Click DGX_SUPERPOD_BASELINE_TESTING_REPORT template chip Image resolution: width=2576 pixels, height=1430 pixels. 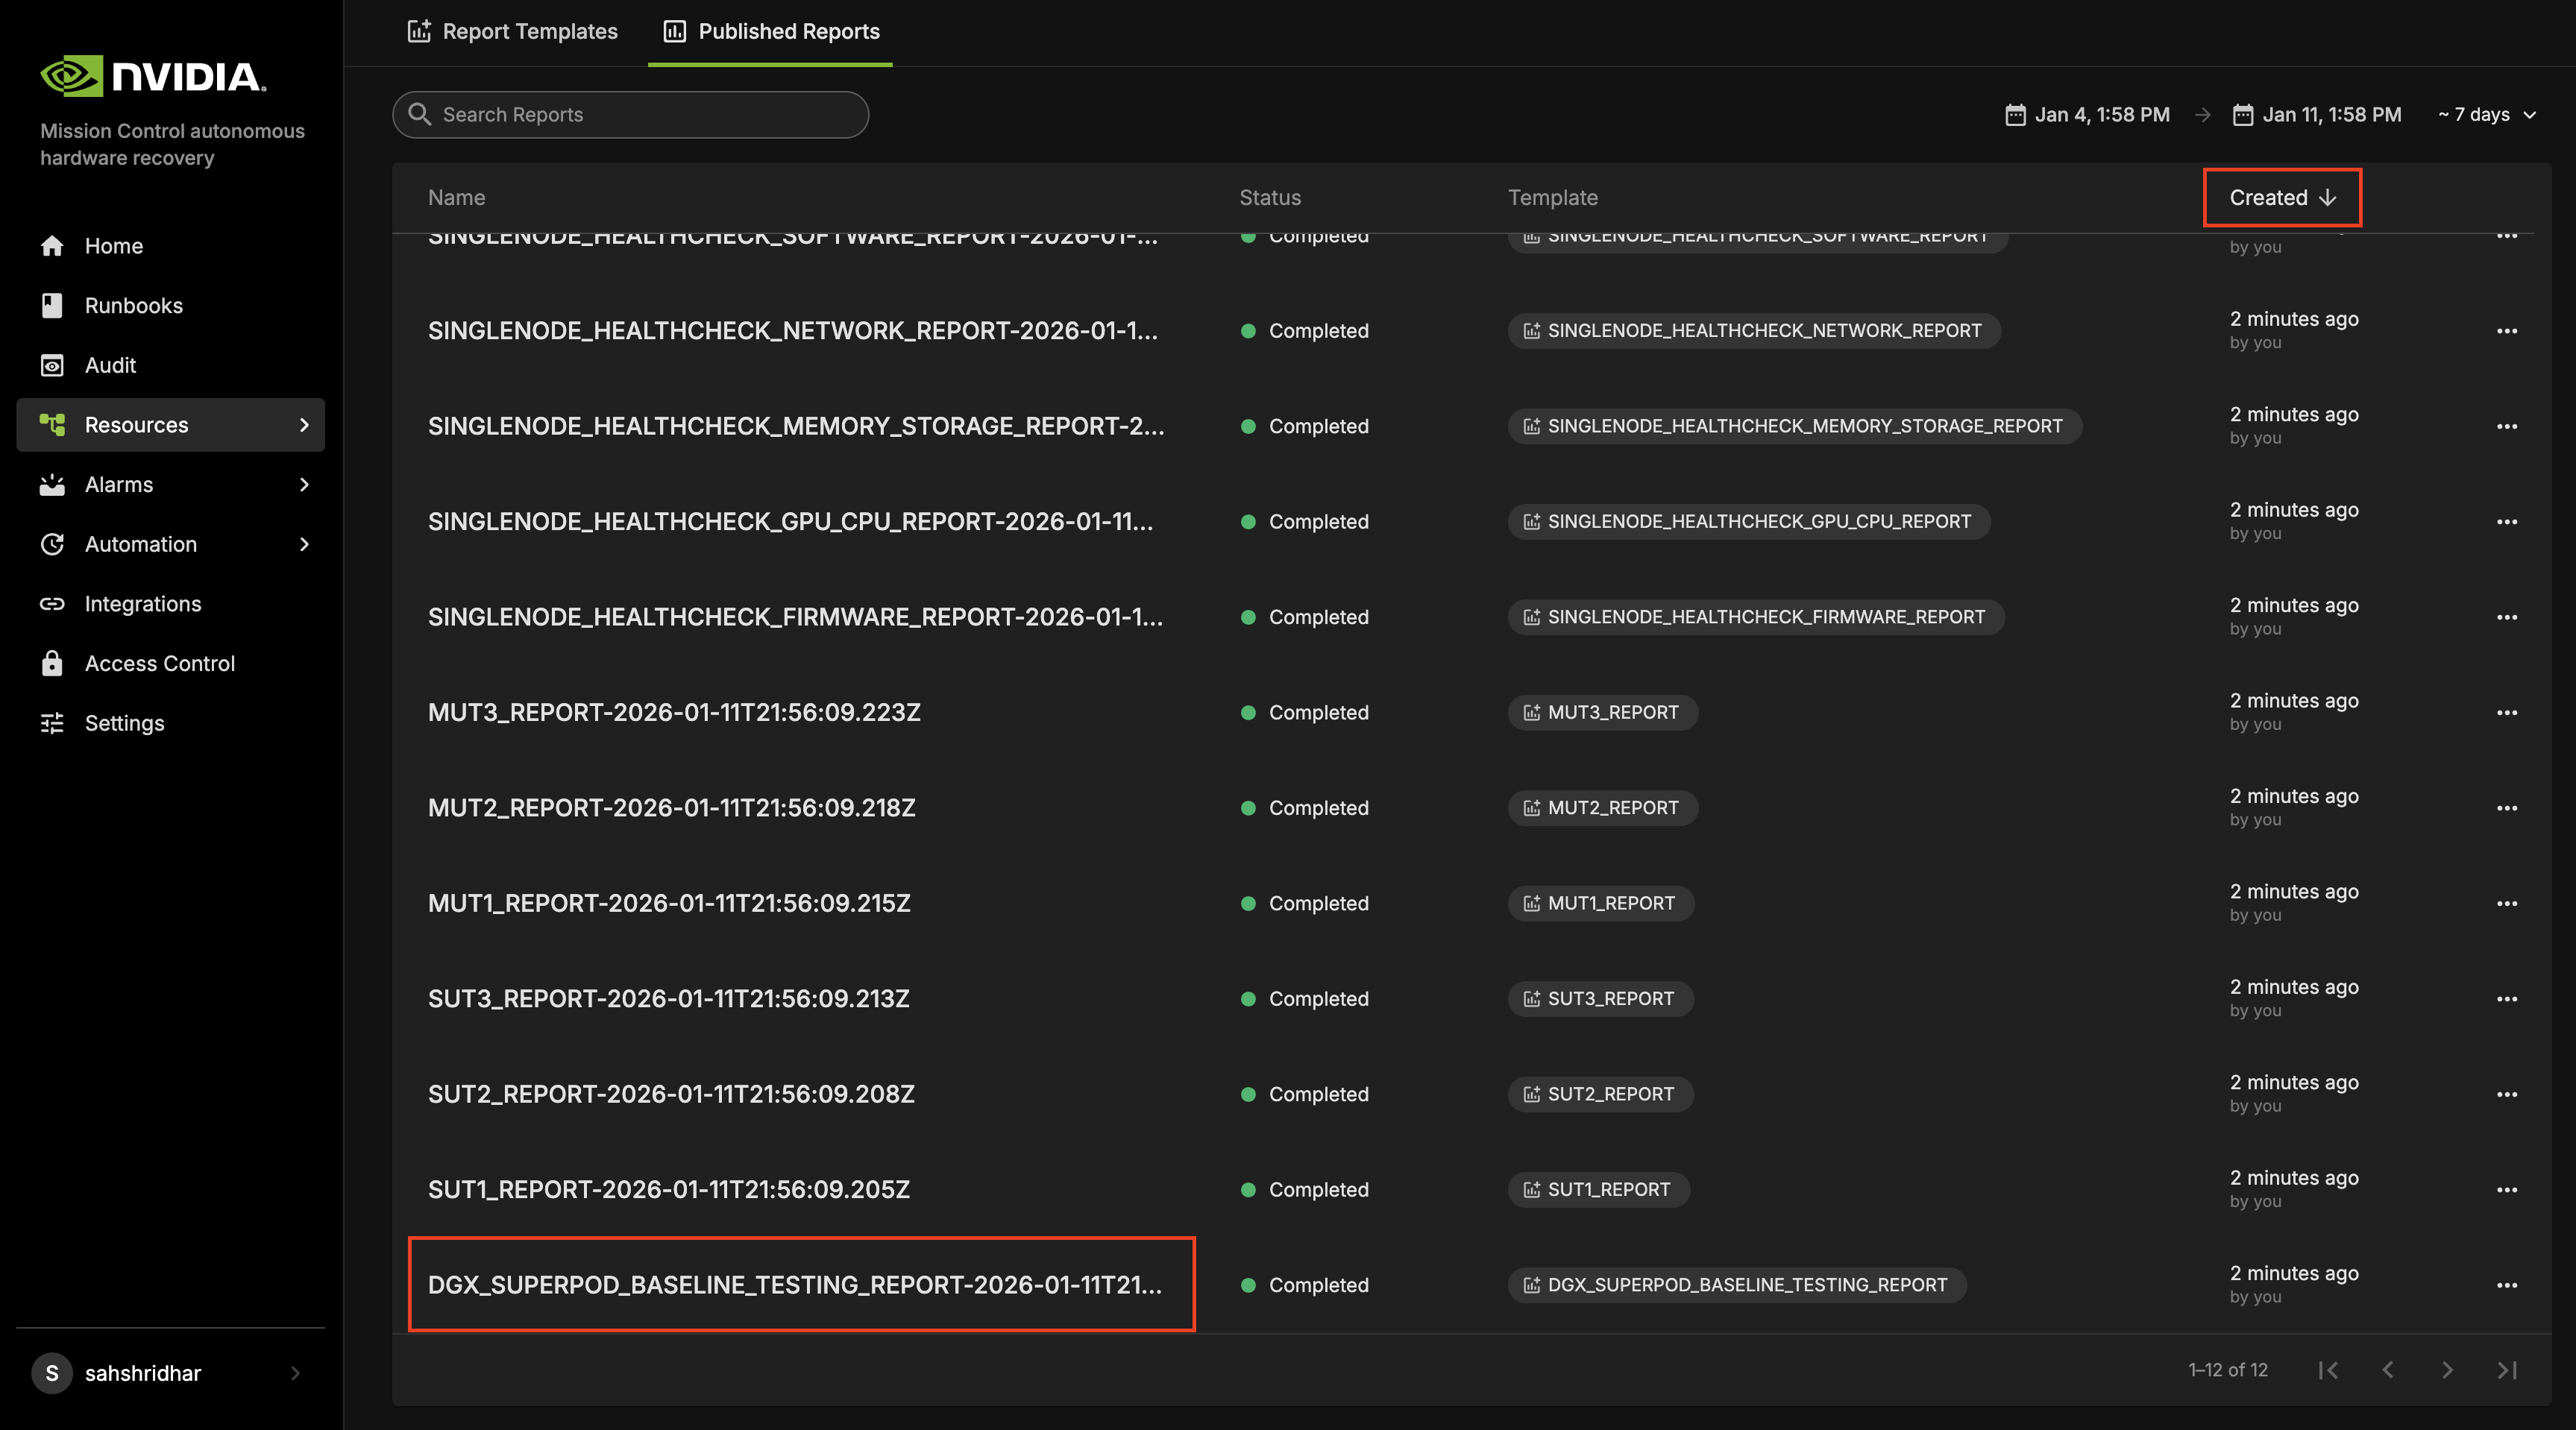coord(1737,1285)
